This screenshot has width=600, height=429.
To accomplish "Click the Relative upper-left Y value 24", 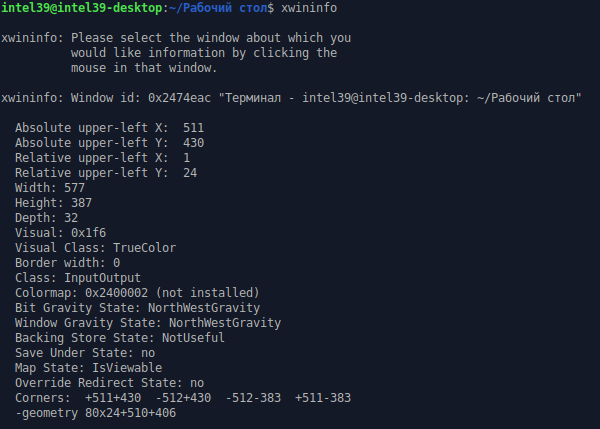I will [190, 173].
